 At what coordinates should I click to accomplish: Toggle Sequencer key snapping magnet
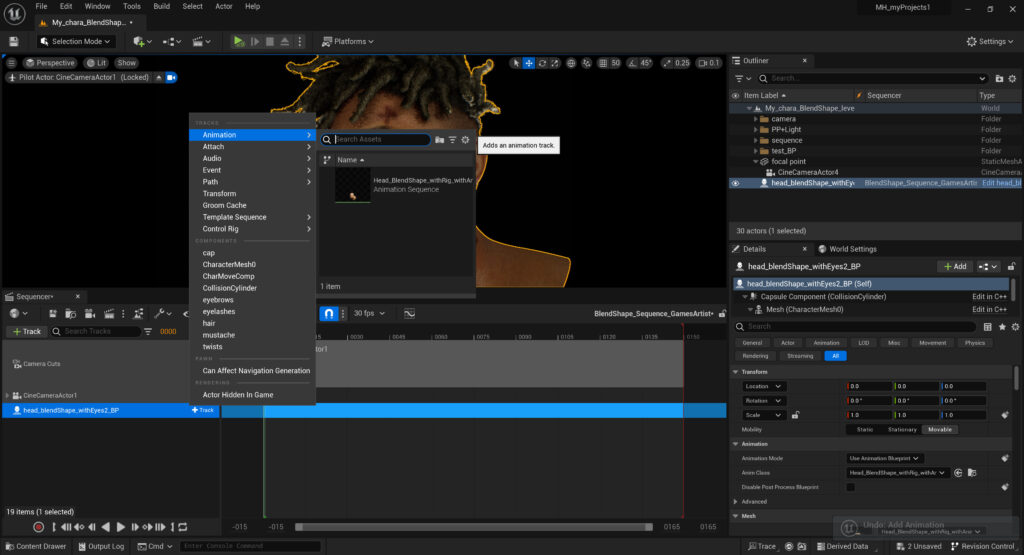click(330, 313)
